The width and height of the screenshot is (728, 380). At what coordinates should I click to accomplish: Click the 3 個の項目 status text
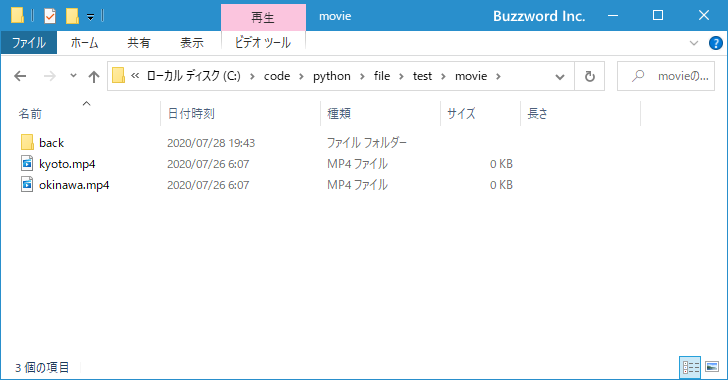(42, 368)
